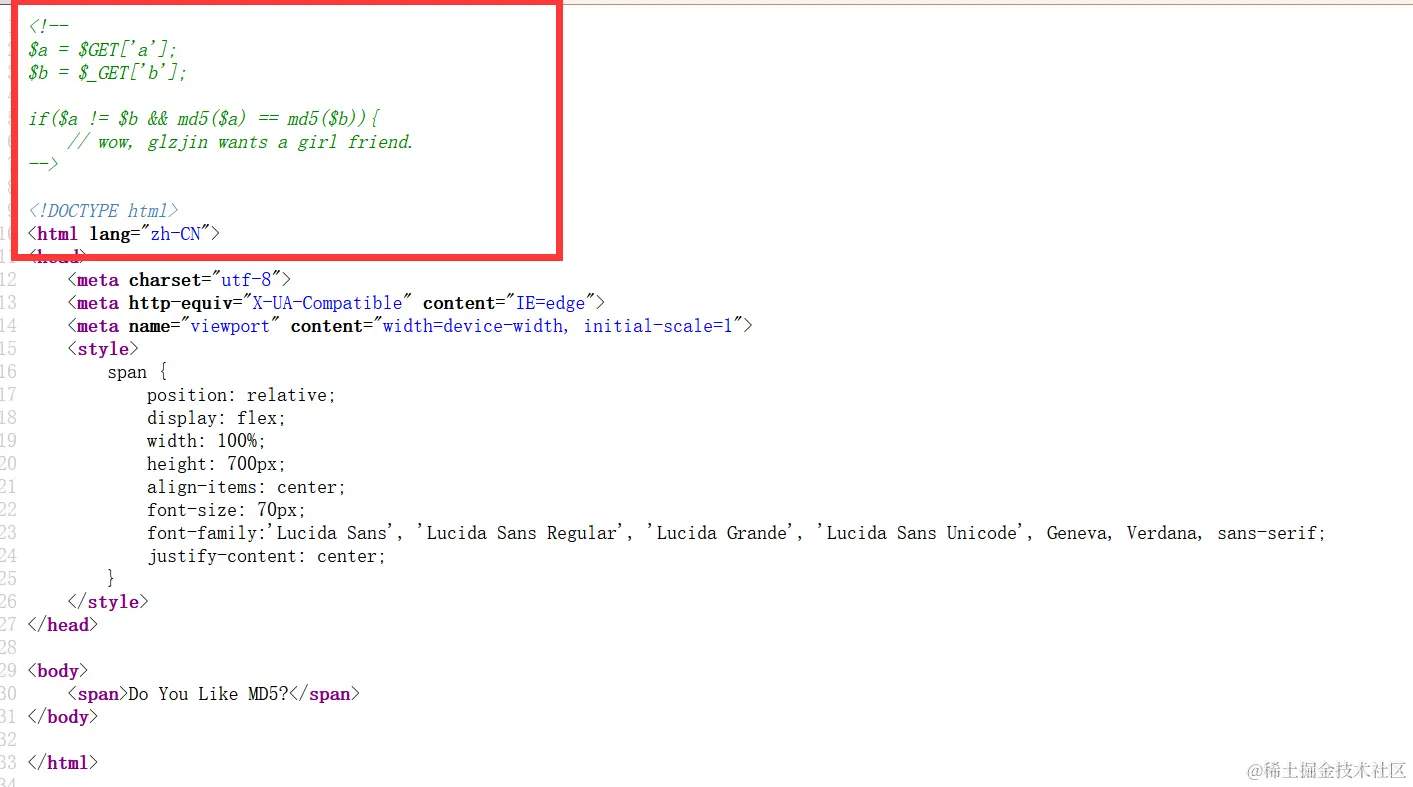This screenshot has height=787, width=1413.
Task: Click the "<!--" comment opening marker
Action: tap(49, 26)
